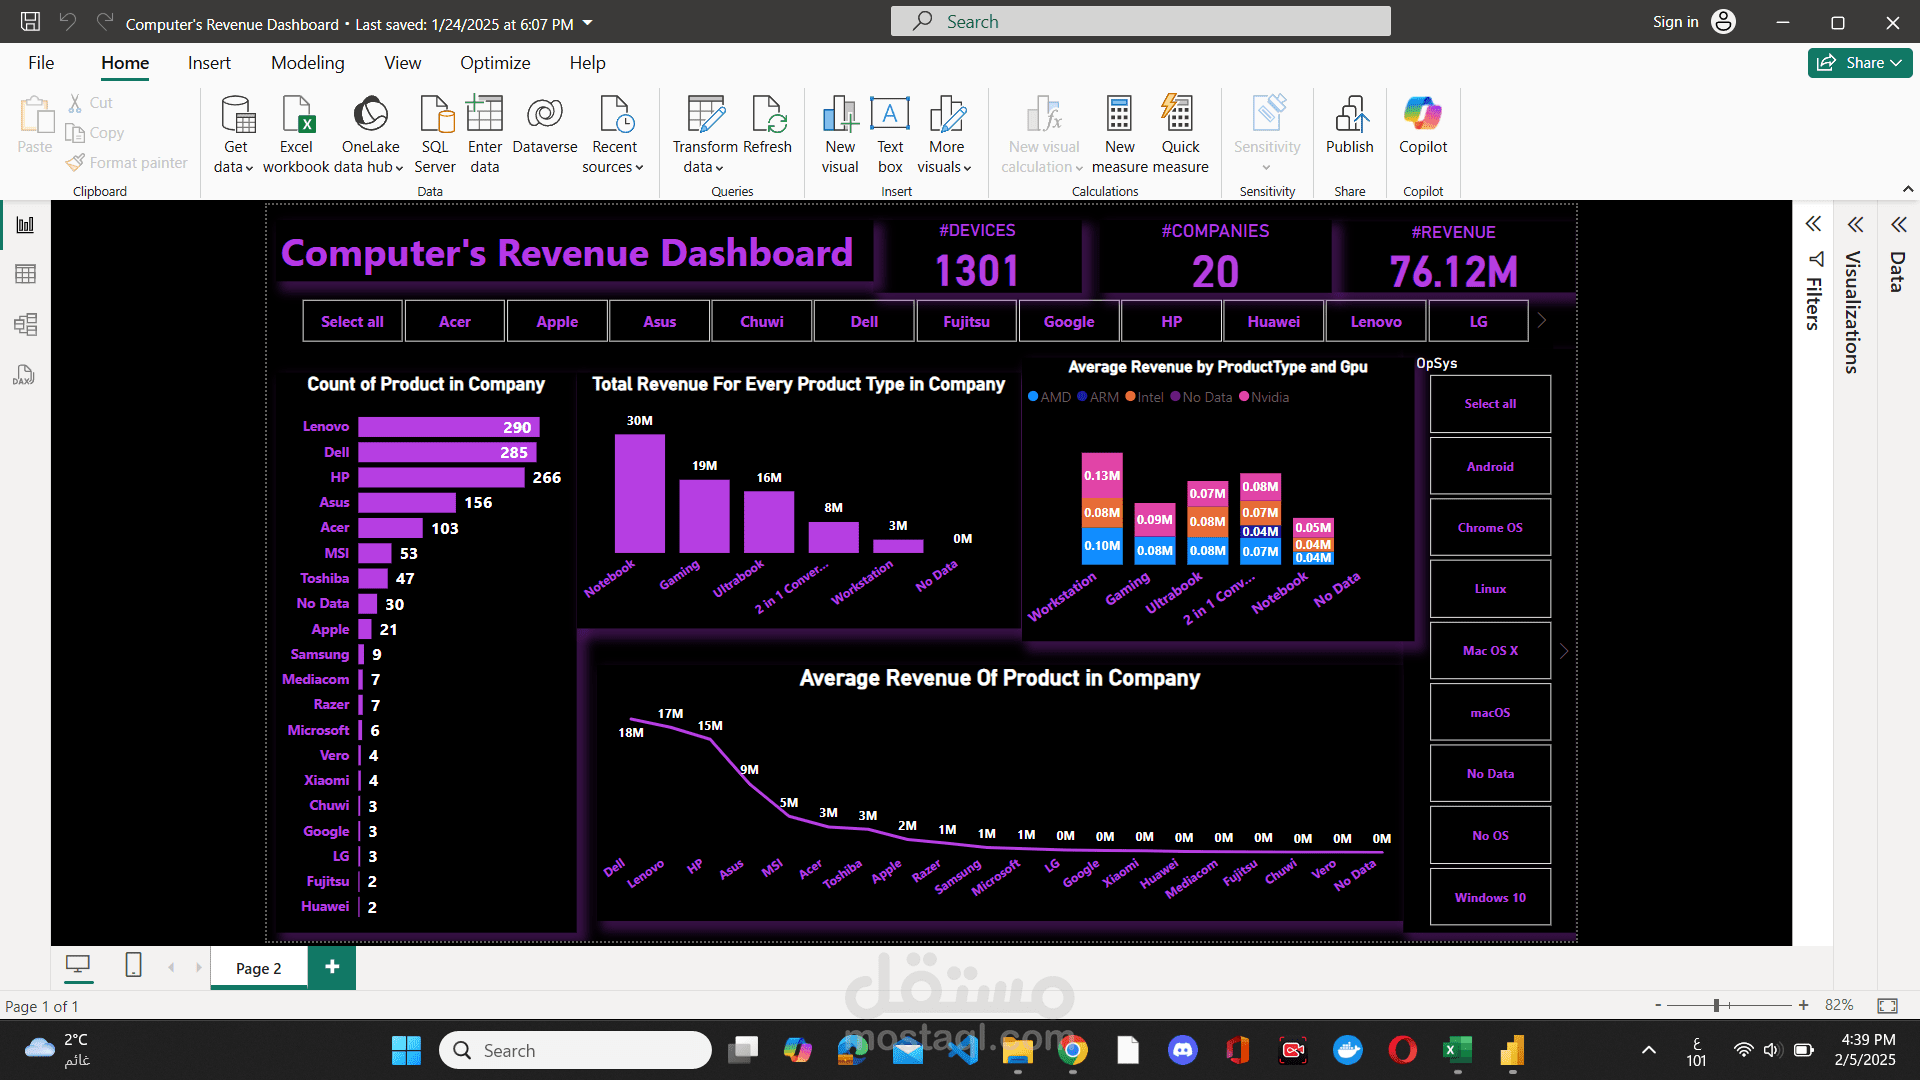Image resolution: width=1920 pixels, height=1080 pixels.
Task: Select Linux in OpSys slicer
Action: click(x=1490, y=589)
